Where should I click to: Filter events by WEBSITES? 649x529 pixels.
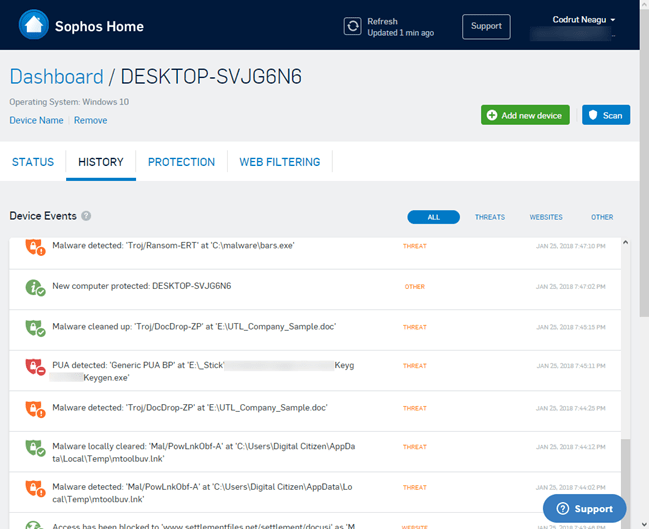(x=545, y=217)
